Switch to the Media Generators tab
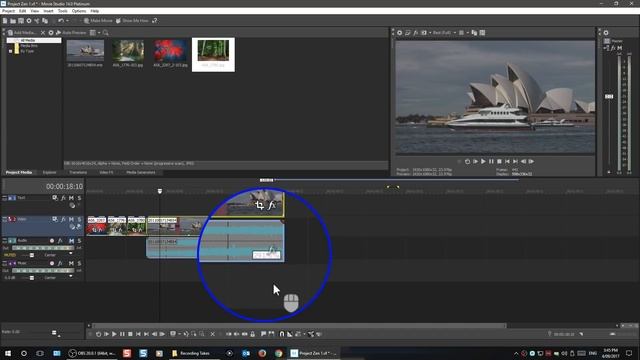Viewport: 640px width, 360px height. [x=140, y=173]
